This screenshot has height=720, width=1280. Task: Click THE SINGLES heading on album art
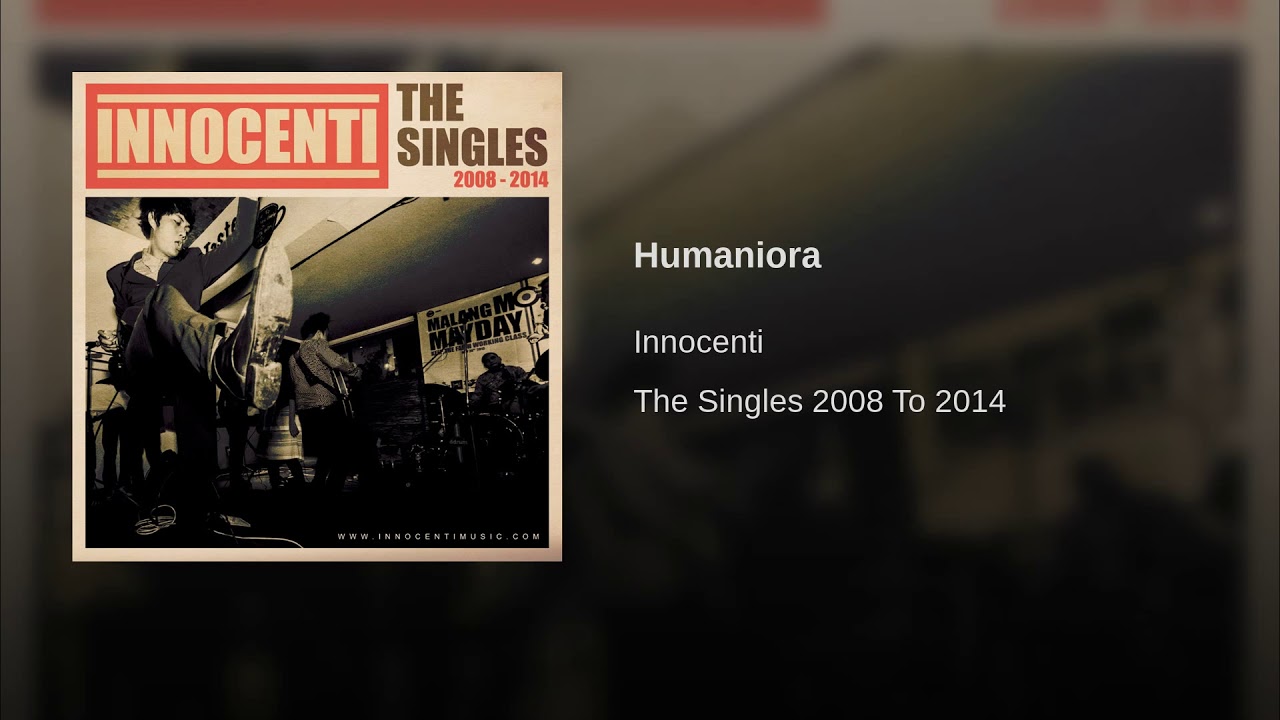pos(471,126)
